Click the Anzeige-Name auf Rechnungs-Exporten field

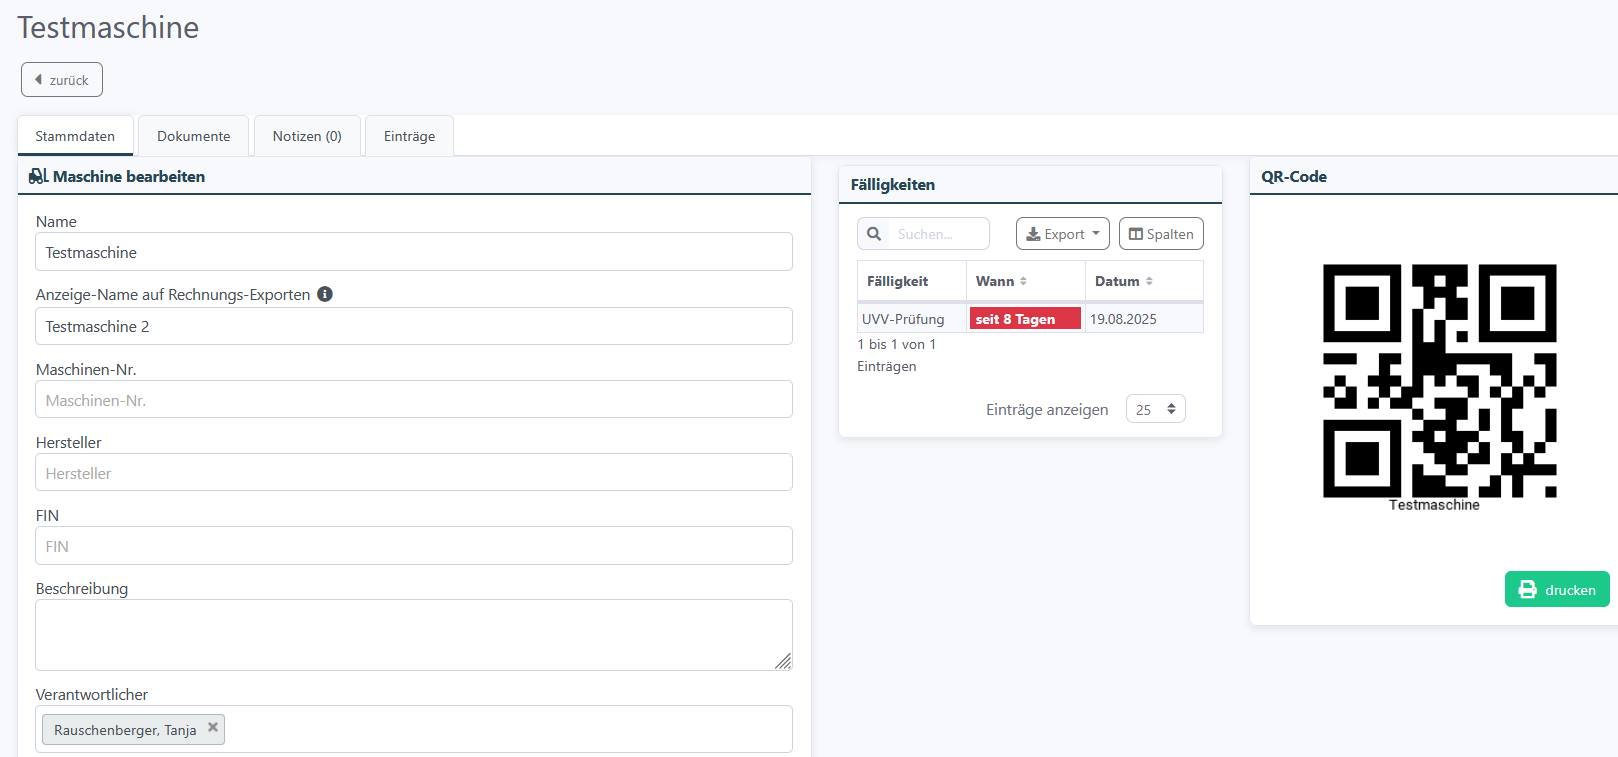414,326
